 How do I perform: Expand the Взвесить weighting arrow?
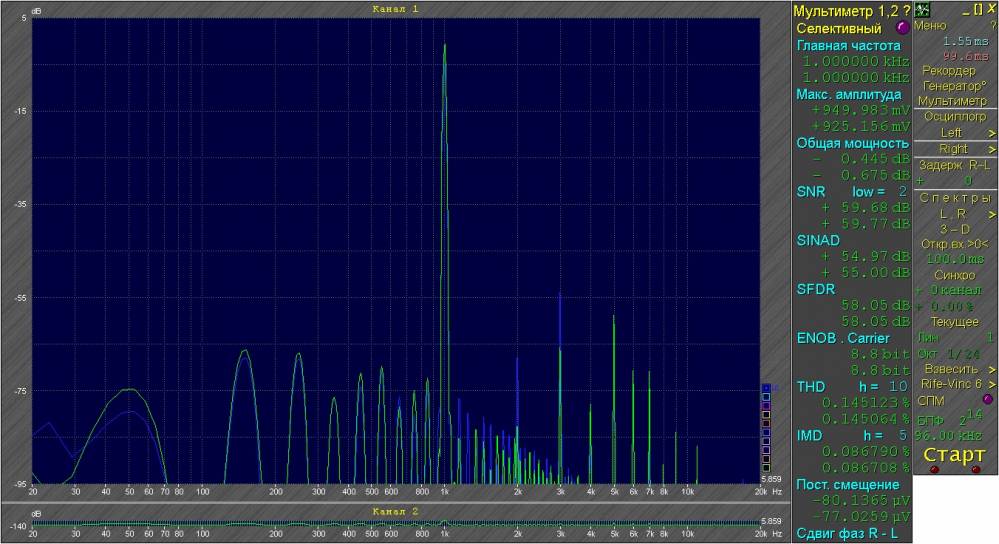(992, 369)
